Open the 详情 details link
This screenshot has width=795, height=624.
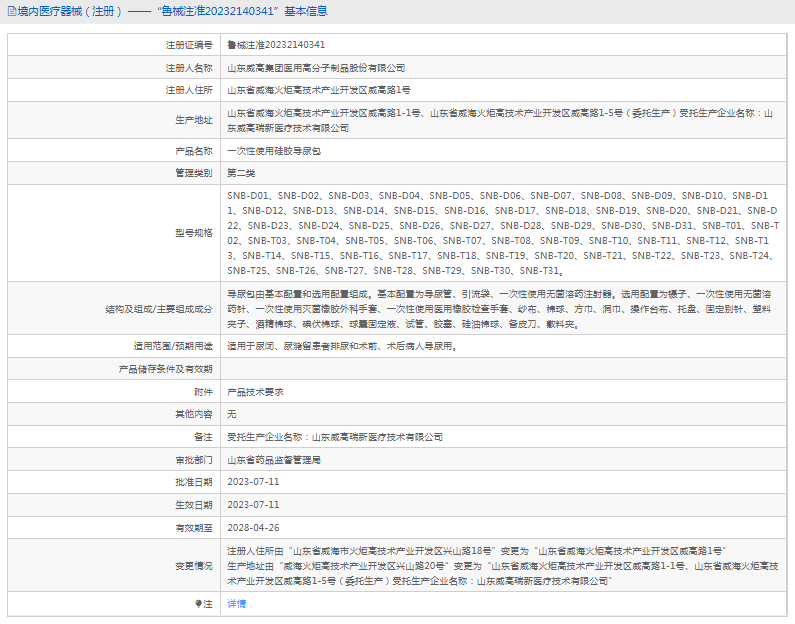point(236,604)
